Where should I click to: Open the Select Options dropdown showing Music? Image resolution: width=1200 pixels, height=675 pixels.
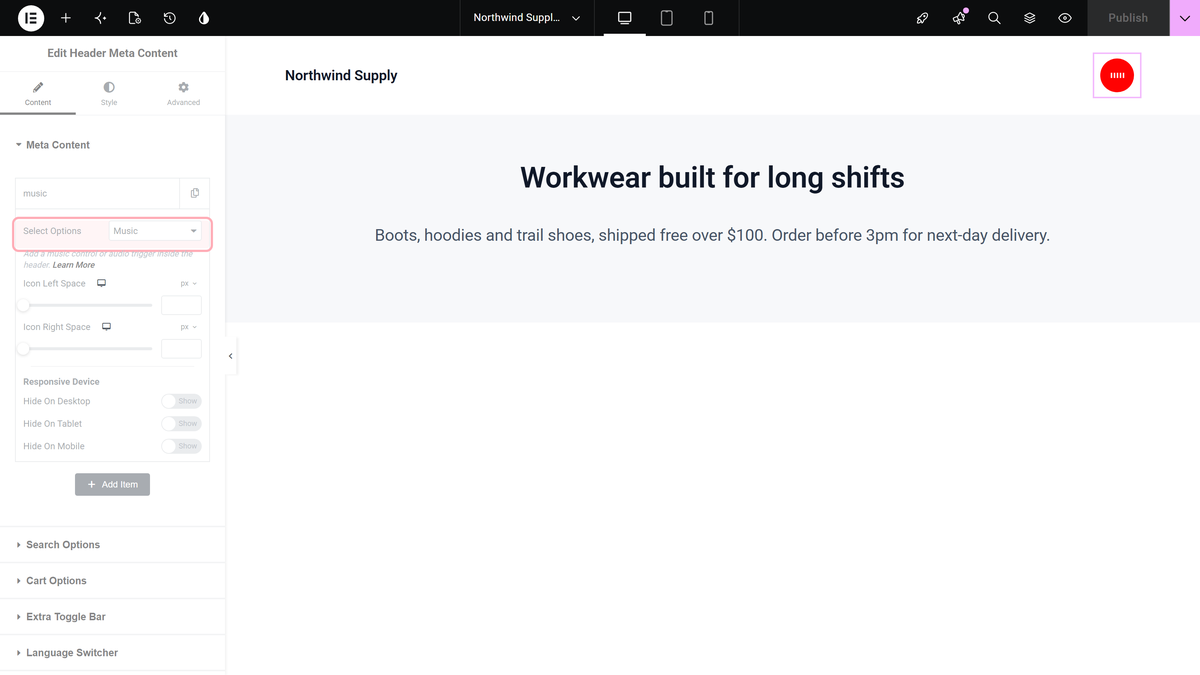(x=155, y=231)
